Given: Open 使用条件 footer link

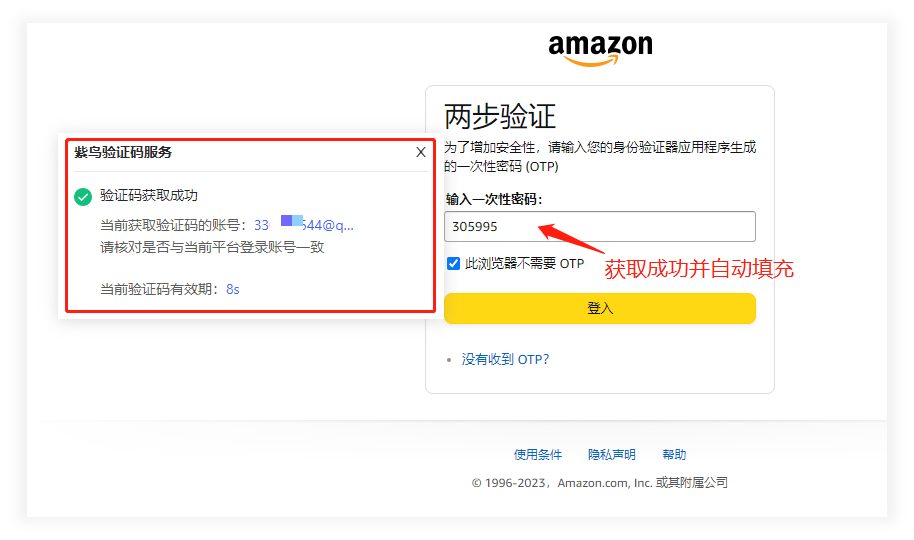Looking at the screenshot, I should tap(537, 454).
